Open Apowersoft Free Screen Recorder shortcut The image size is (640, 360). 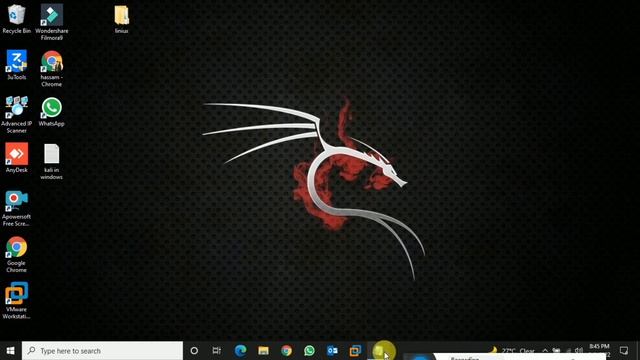pos(16,208)
